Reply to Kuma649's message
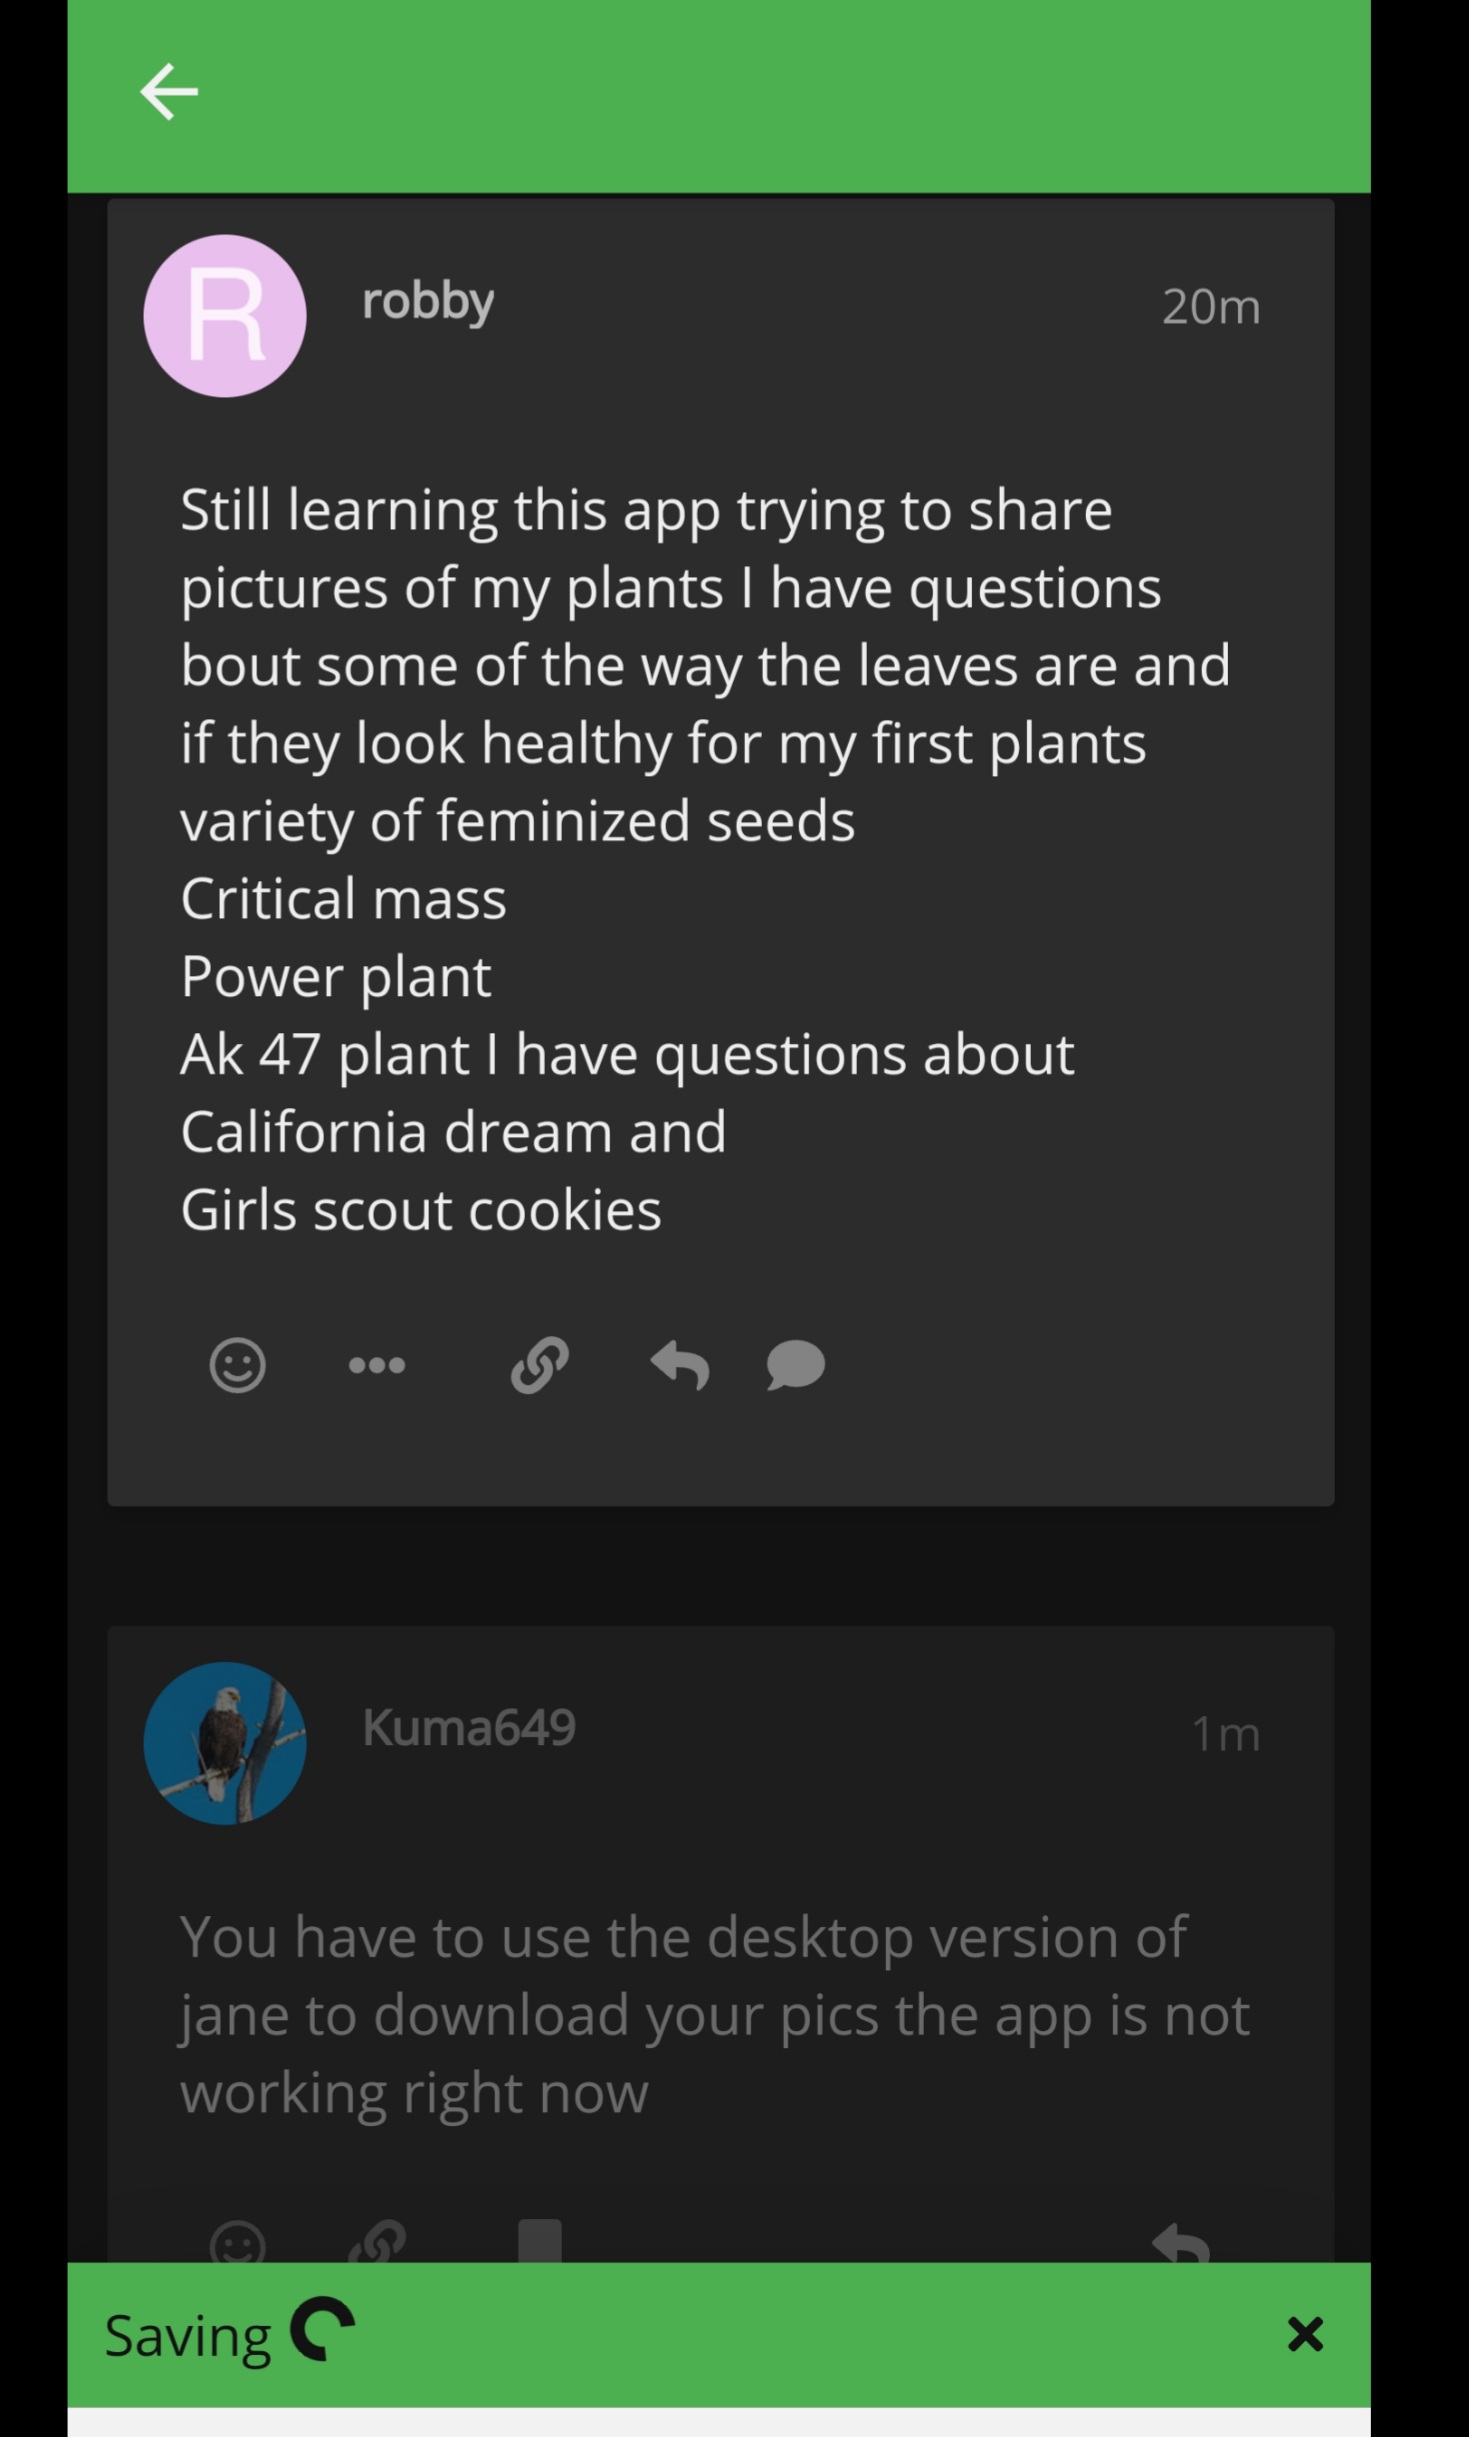Image resolution: width=1469 pixels, height=2437 pixels. click(1181, 2244)
